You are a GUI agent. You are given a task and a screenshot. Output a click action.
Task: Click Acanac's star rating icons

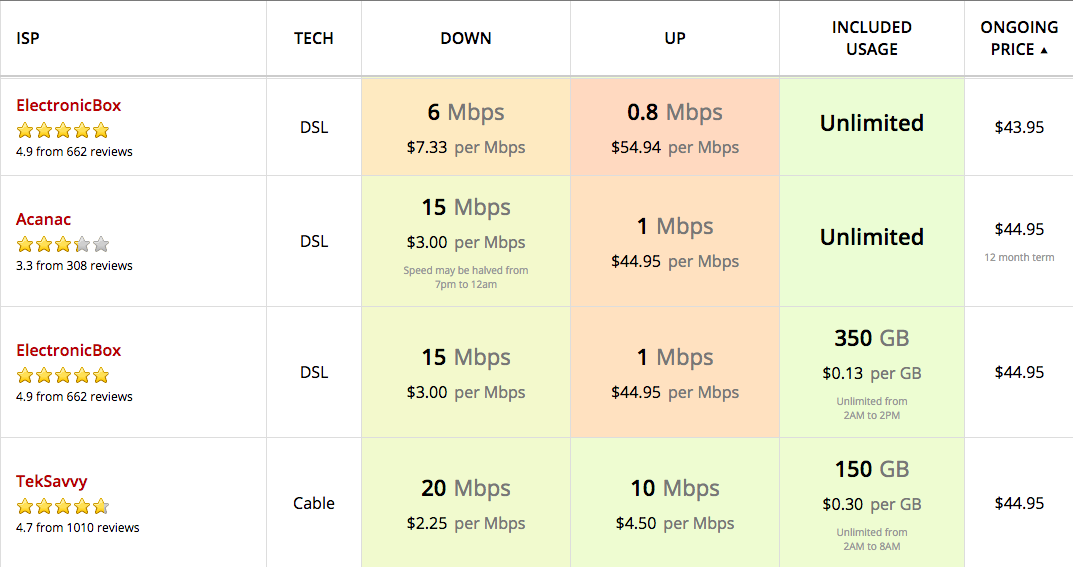click(63, 244)
